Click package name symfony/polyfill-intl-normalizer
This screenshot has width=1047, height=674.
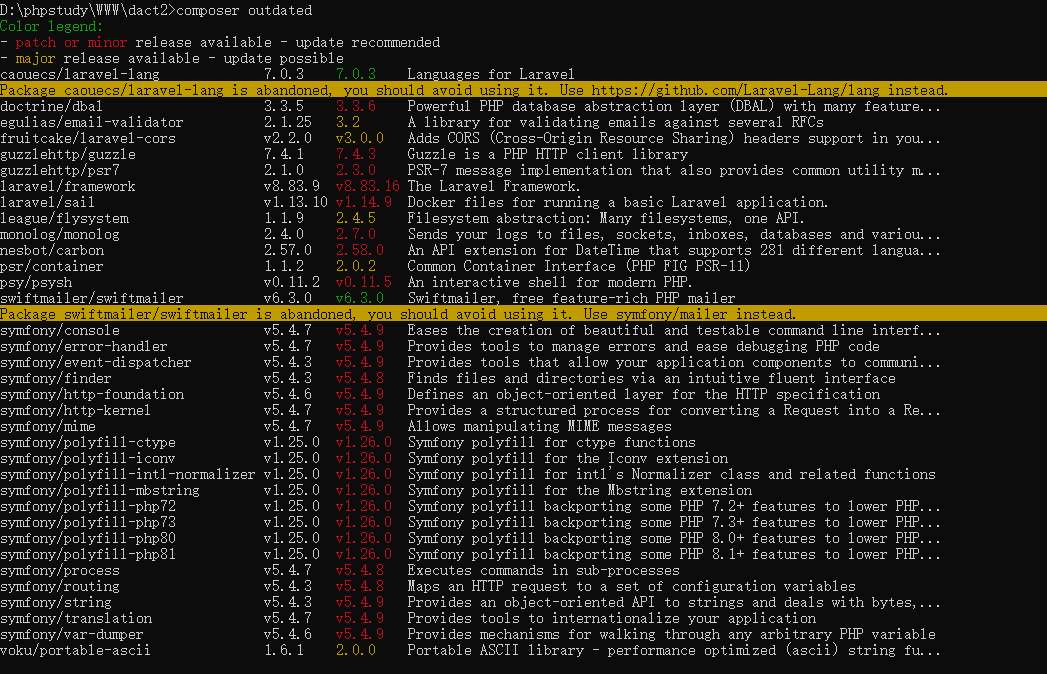coord(128,475)
